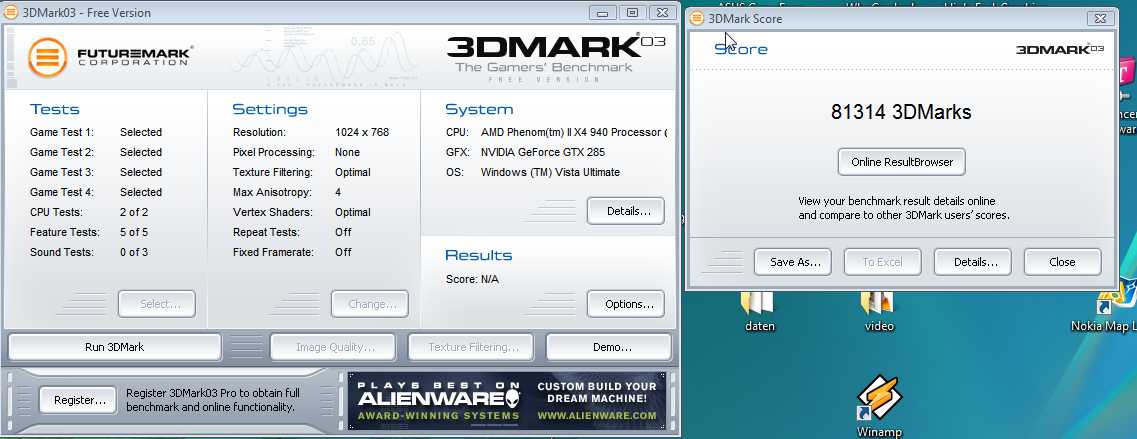Click the Settings section heading

(x=270, y=110)
